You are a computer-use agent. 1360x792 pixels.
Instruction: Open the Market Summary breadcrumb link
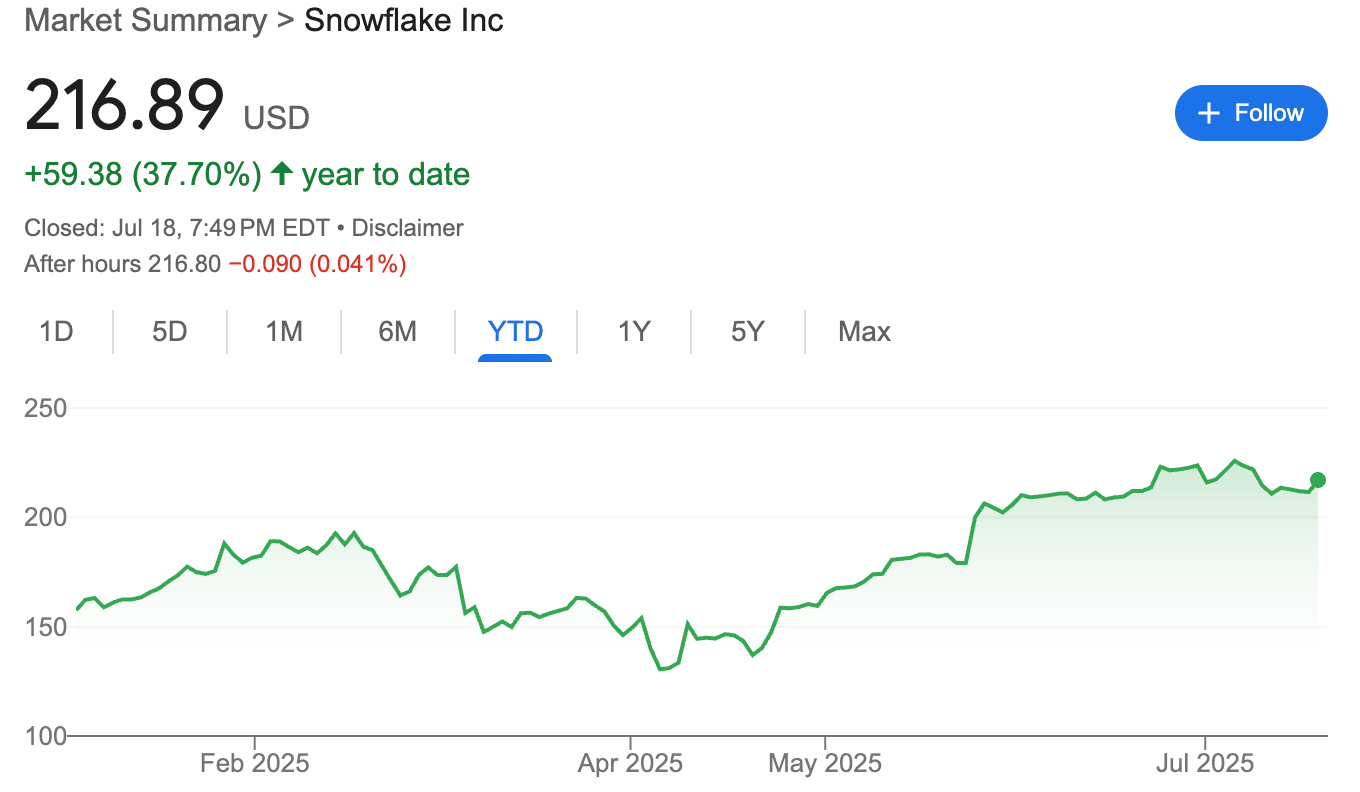(146, 20)
